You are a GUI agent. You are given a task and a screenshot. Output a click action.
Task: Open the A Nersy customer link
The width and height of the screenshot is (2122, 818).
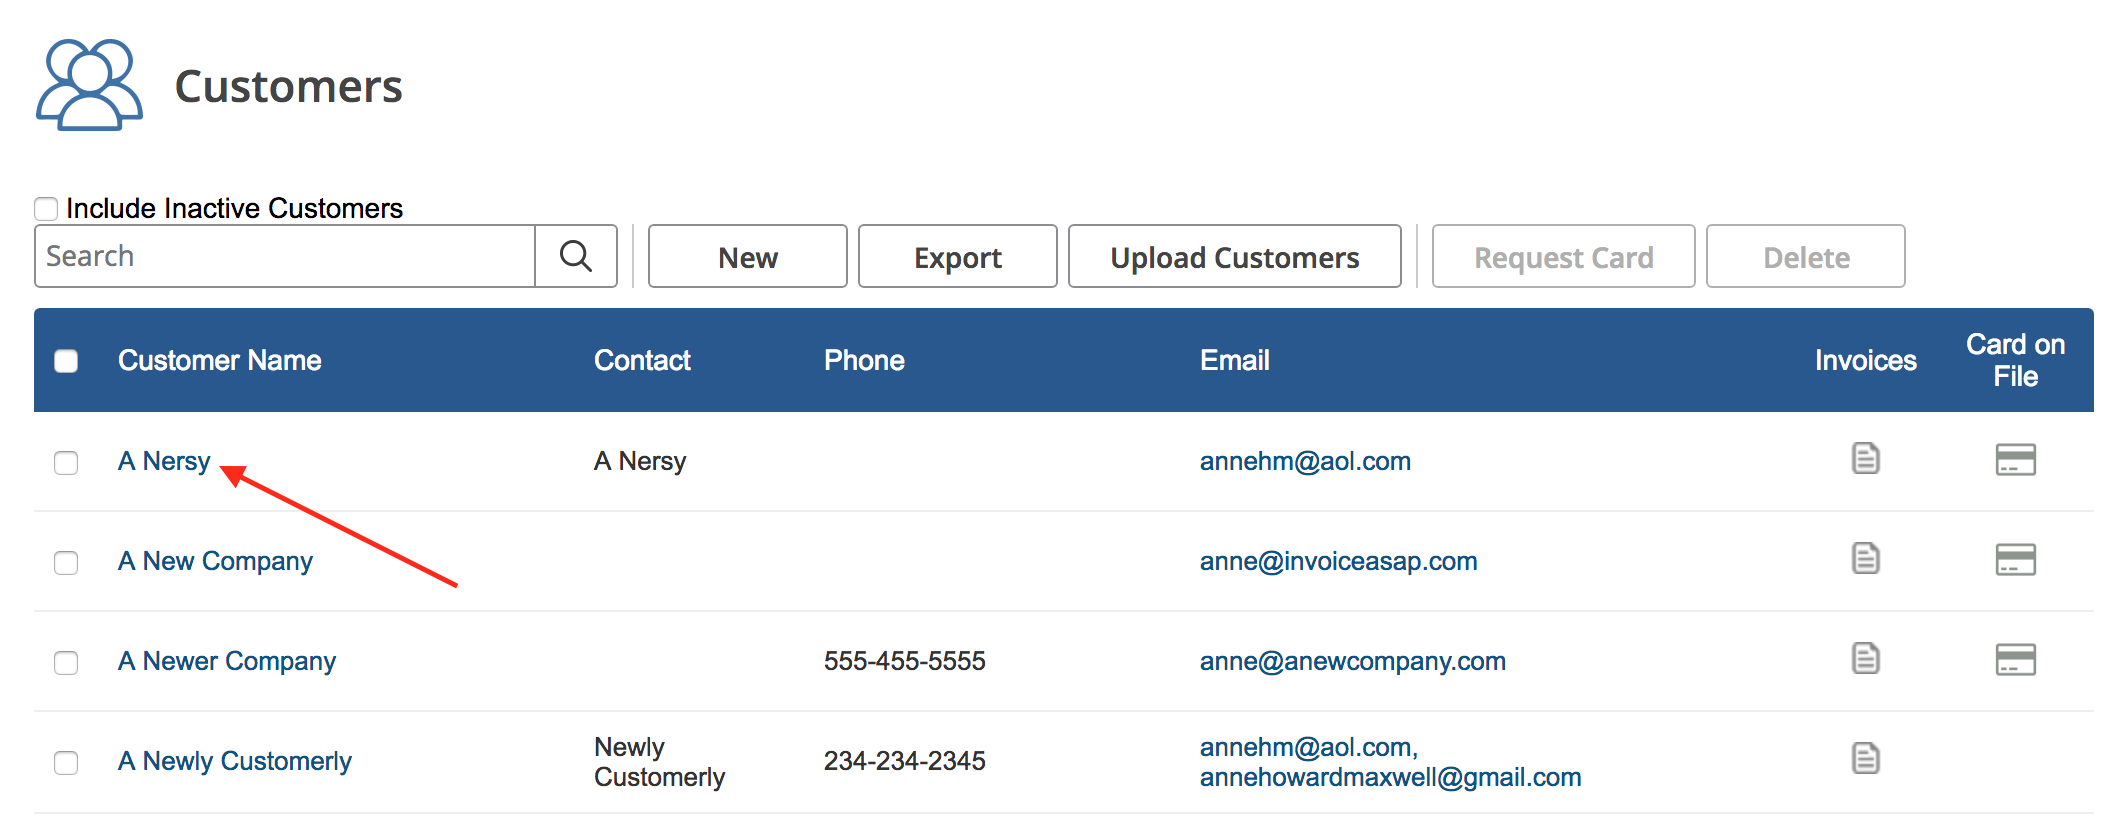(164, 461)
